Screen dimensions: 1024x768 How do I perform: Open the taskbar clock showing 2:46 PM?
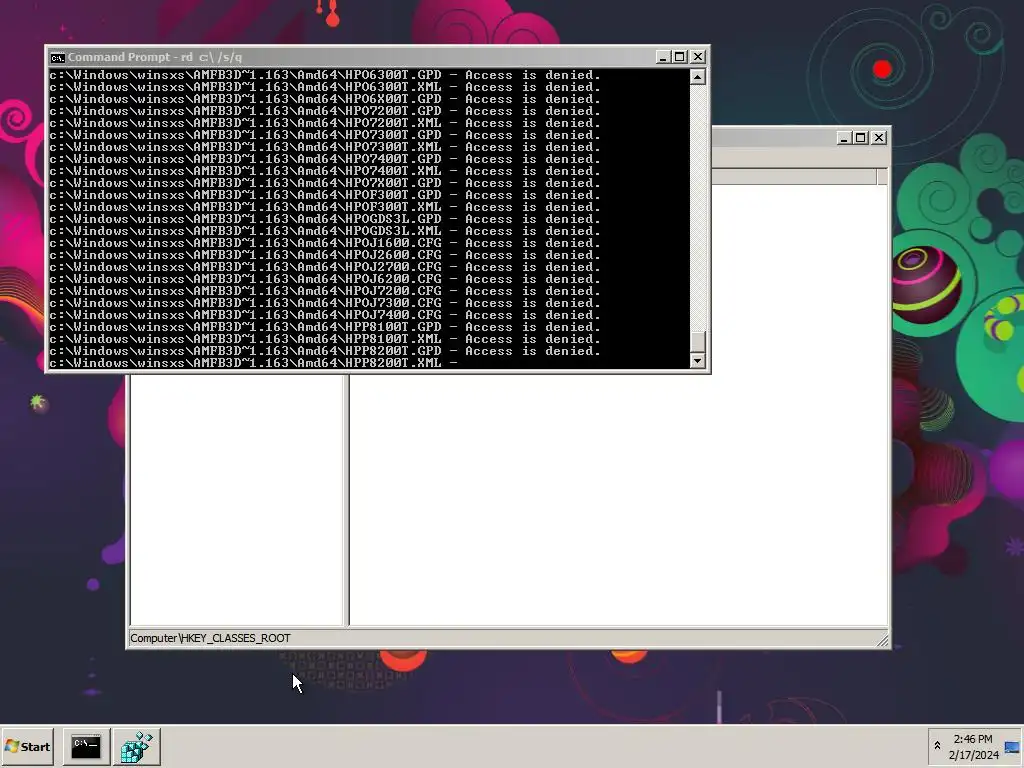pos(972,739)
